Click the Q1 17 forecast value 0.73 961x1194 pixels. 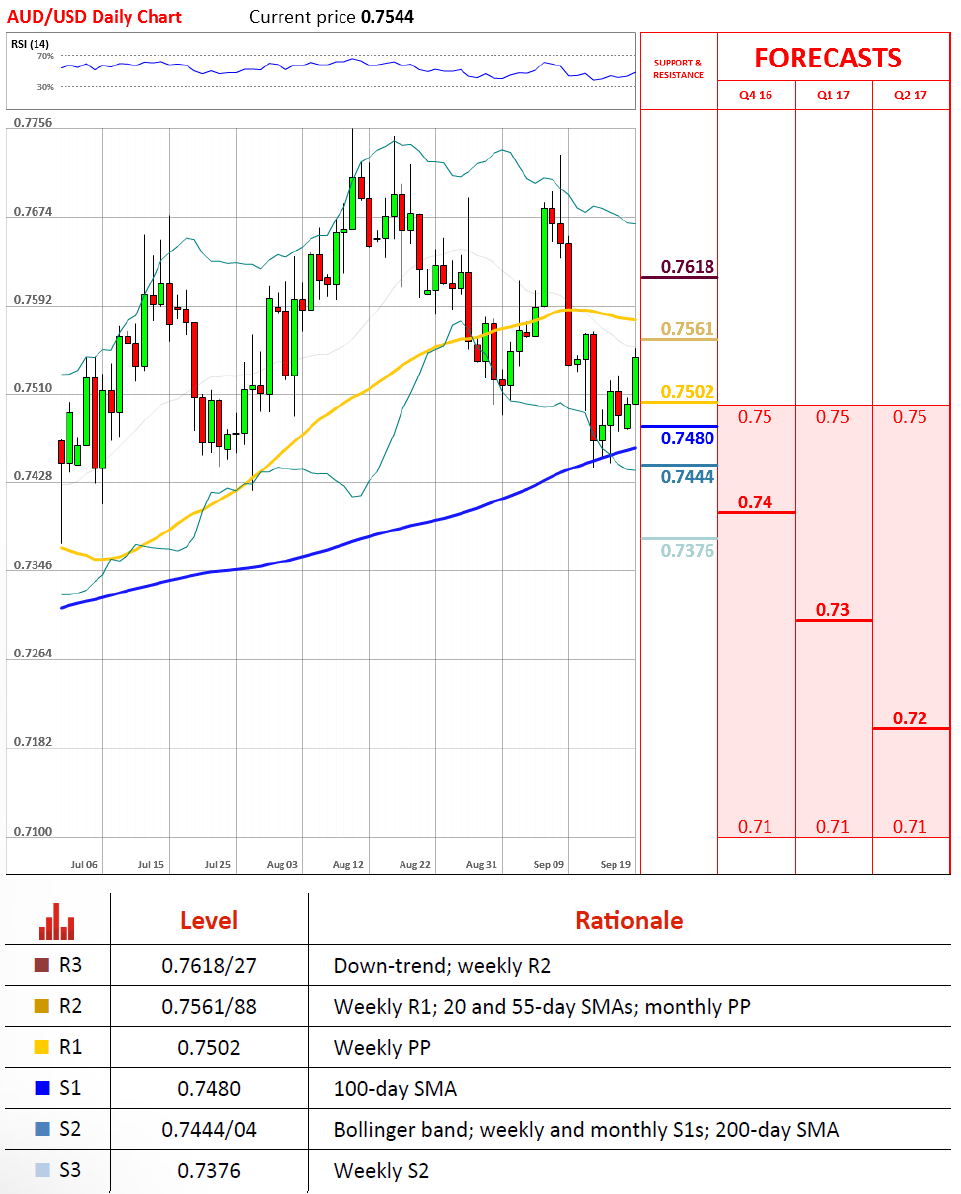[832, 609]
